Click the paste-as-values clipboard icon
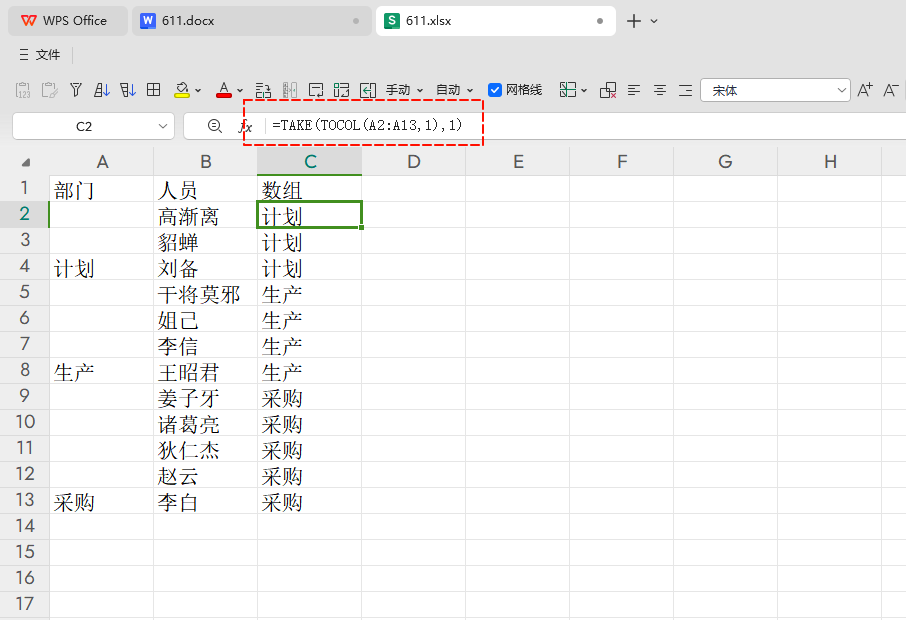Screen dimensions: 906x620 click(x=23, y=90)
